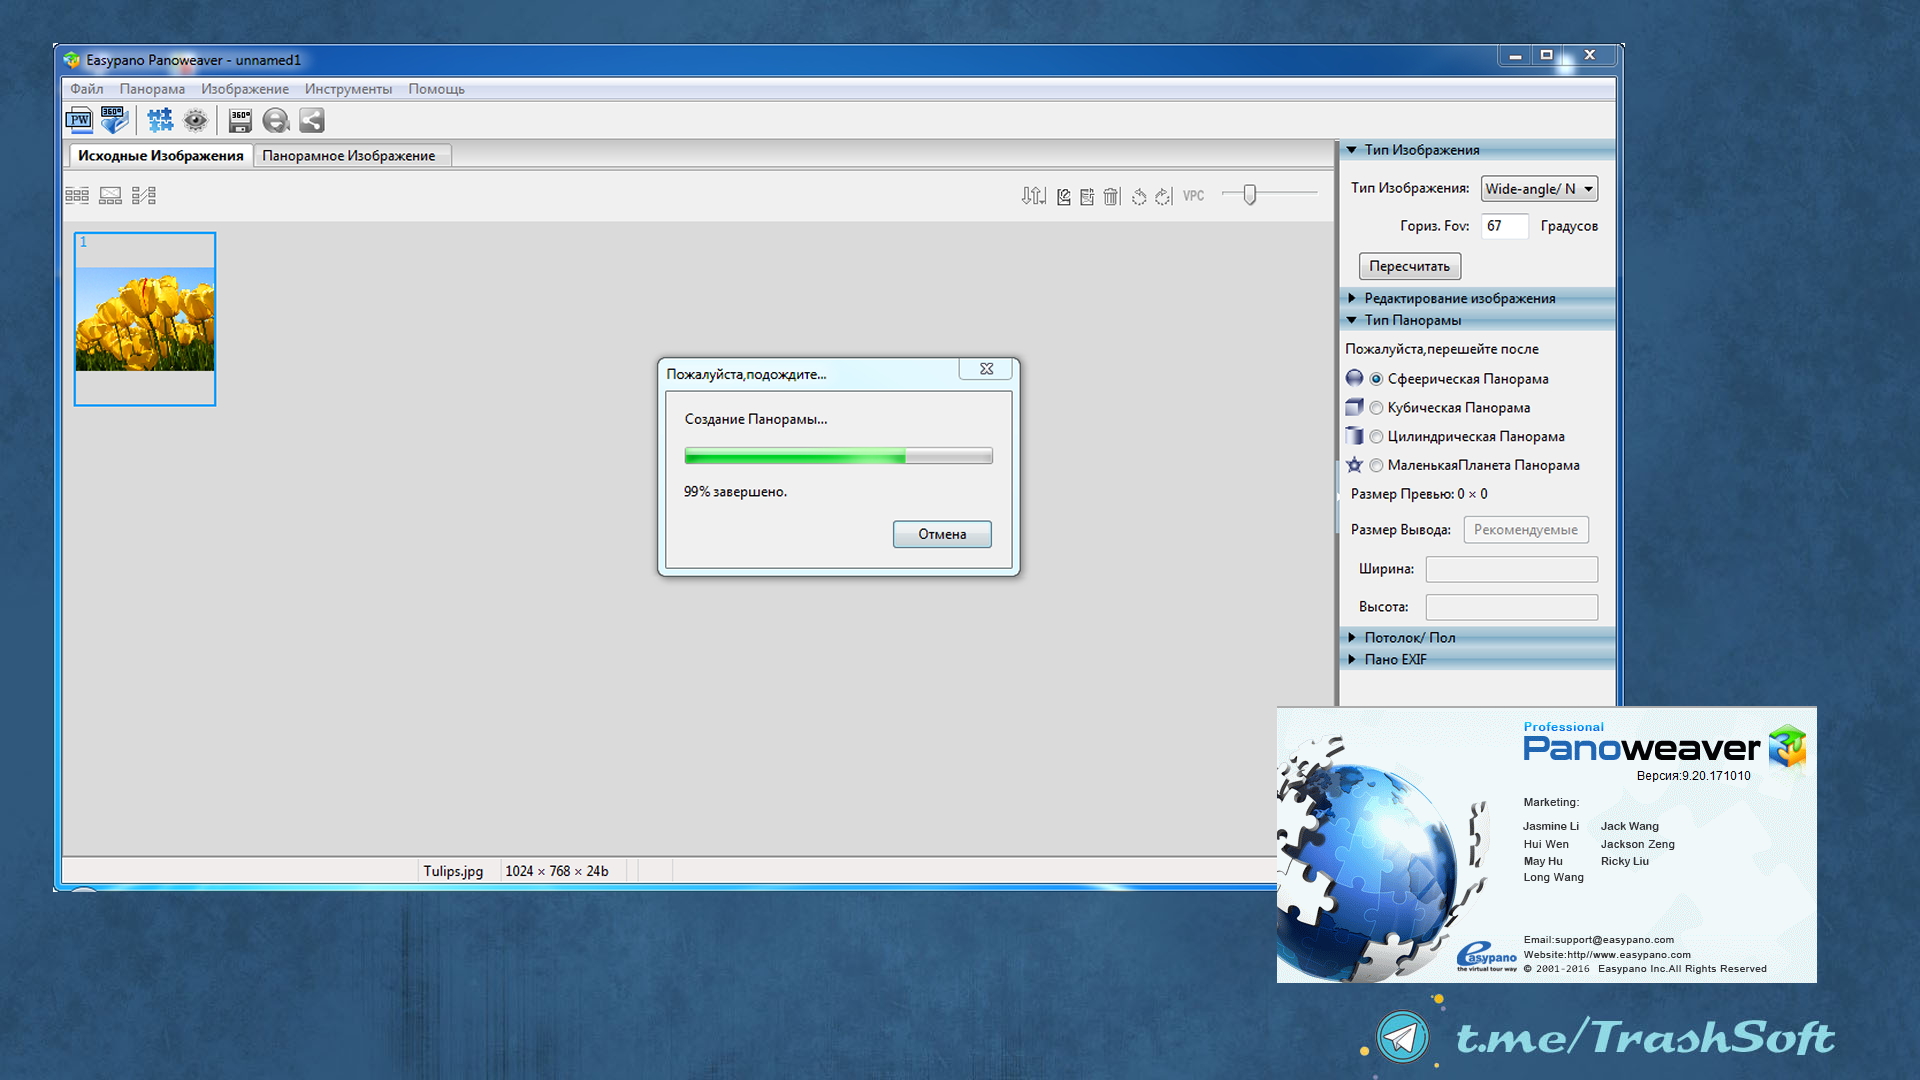Switch to Исходные Изображения tab
The width and height of the screenshot is (1920, 1080).
tap(160, 155)
